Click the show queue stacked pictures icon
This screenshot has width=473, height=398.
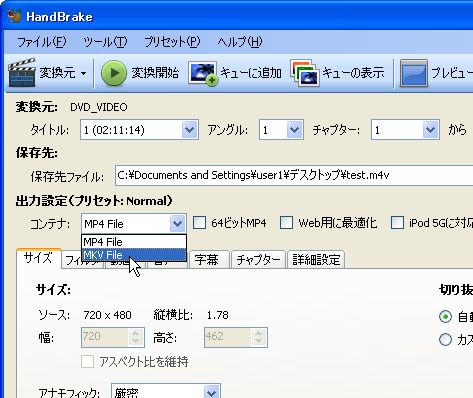(x=305, y=72)
